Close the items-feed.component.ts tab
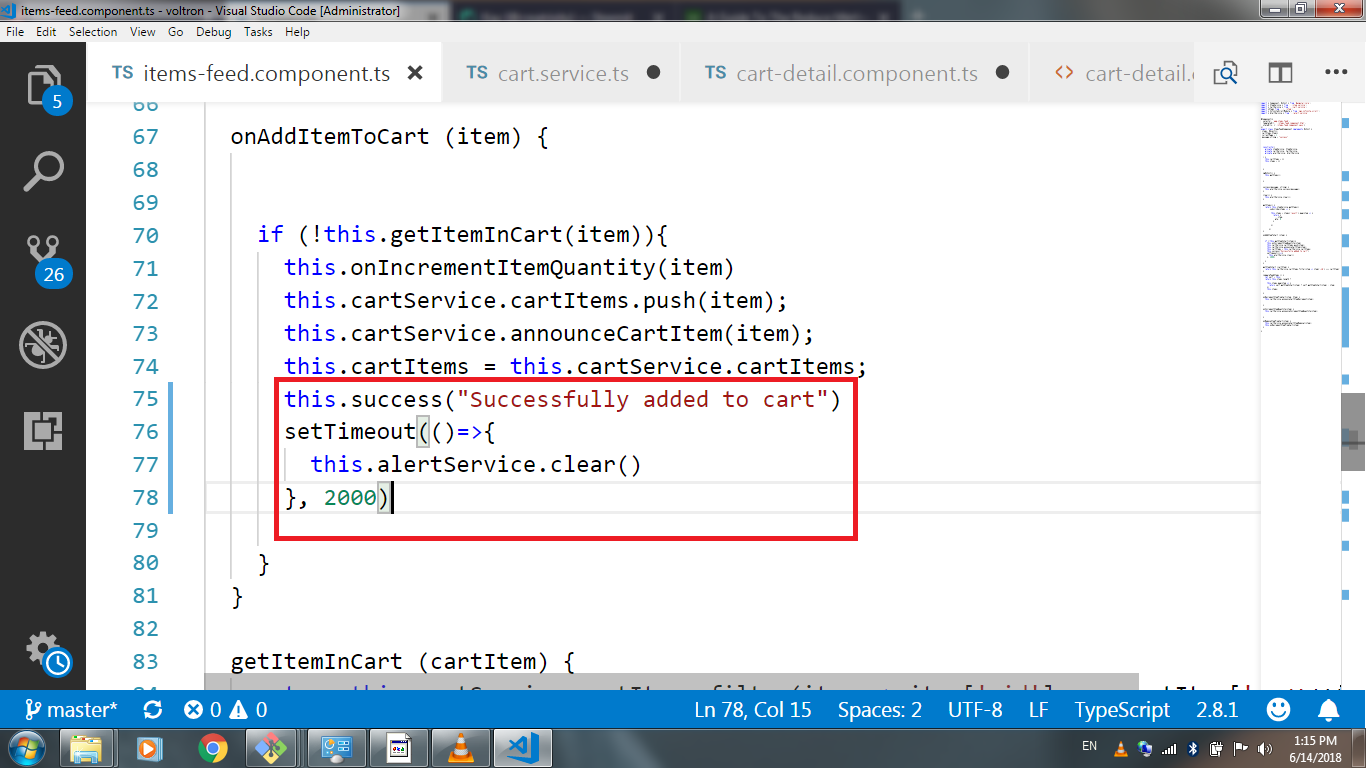The width and height of the screenshot is (1366, 768). 416,73
